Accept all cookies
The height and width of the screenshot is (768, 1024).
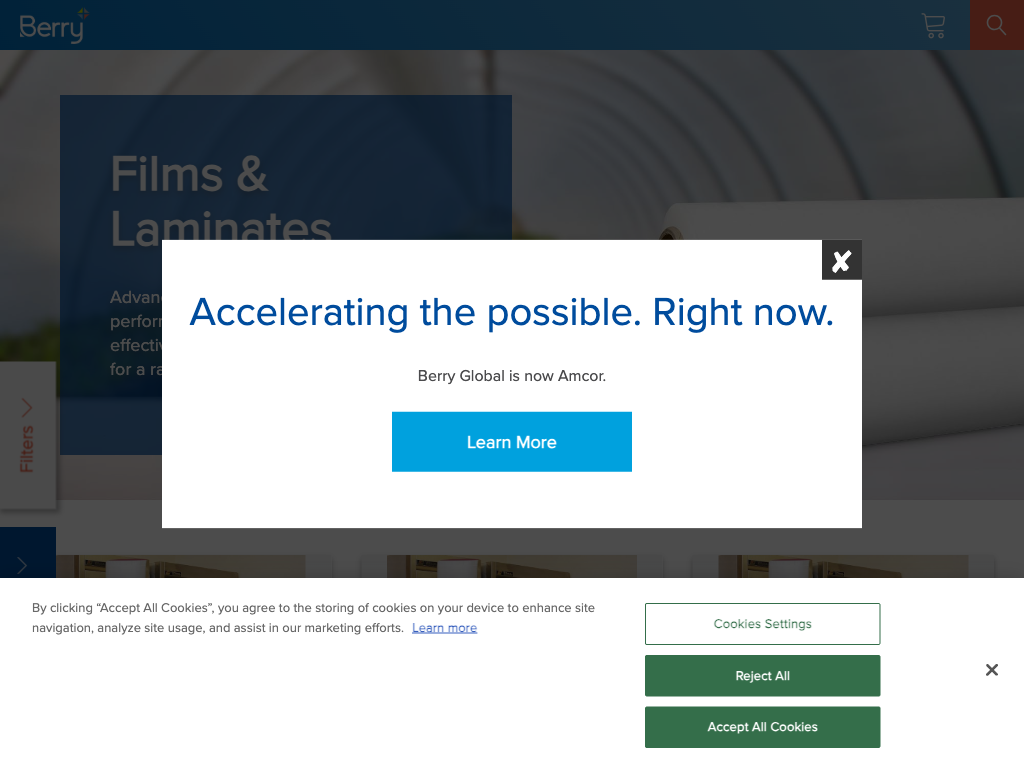pyautogui.click(x=762, y=727)
